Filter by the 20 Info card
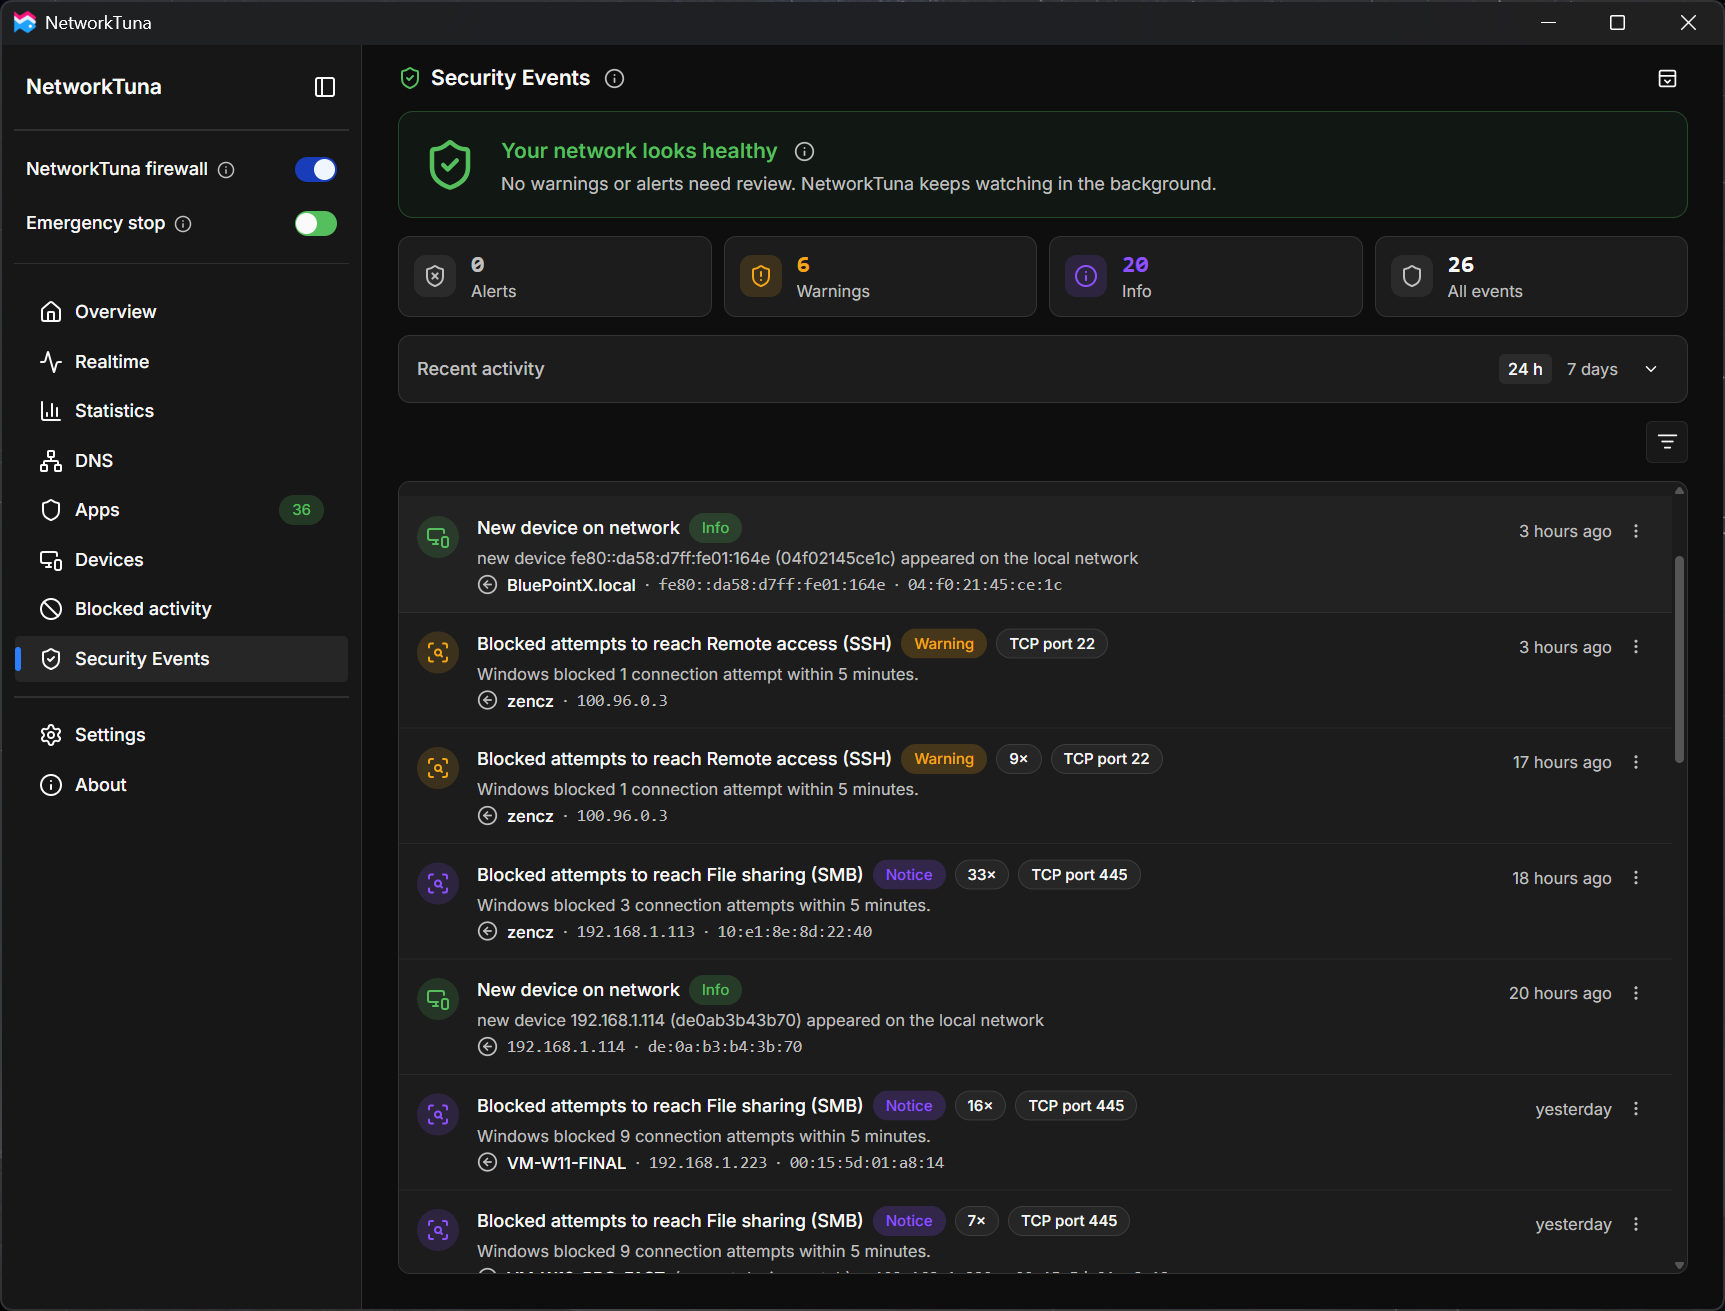The width and height of the screenshot is (1725, 1311). (1205, 277)
